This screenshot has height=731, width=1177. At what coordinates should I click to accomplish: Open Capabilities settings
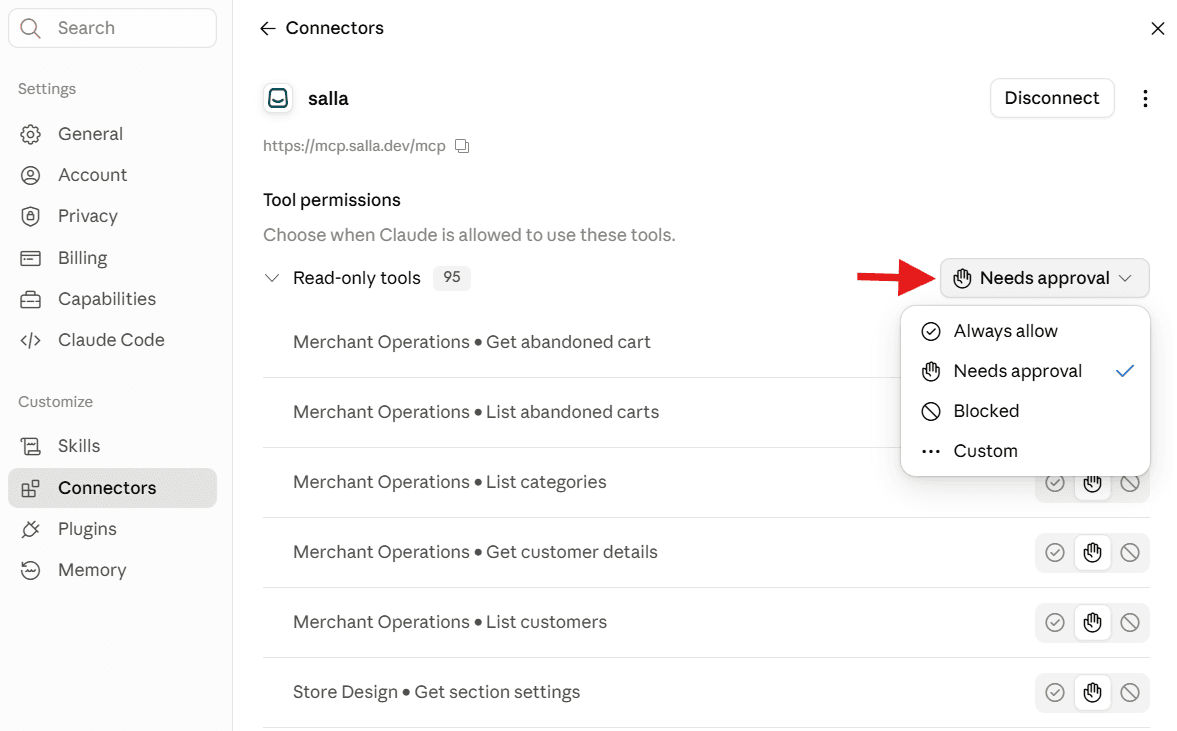coord(112,299)
